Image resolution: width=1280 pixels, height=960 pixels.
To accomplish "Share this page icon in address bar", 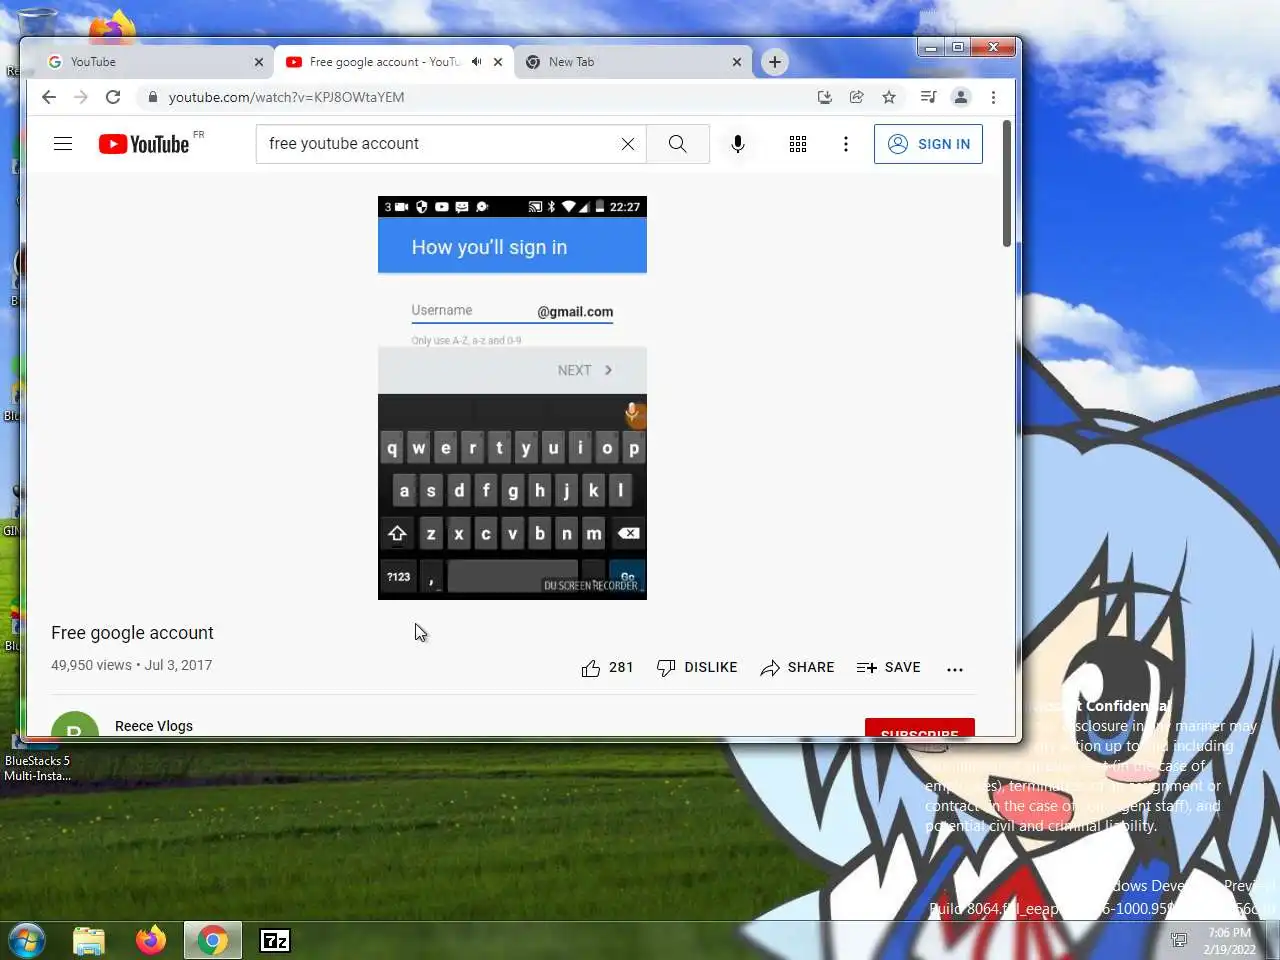I will 857,97.
